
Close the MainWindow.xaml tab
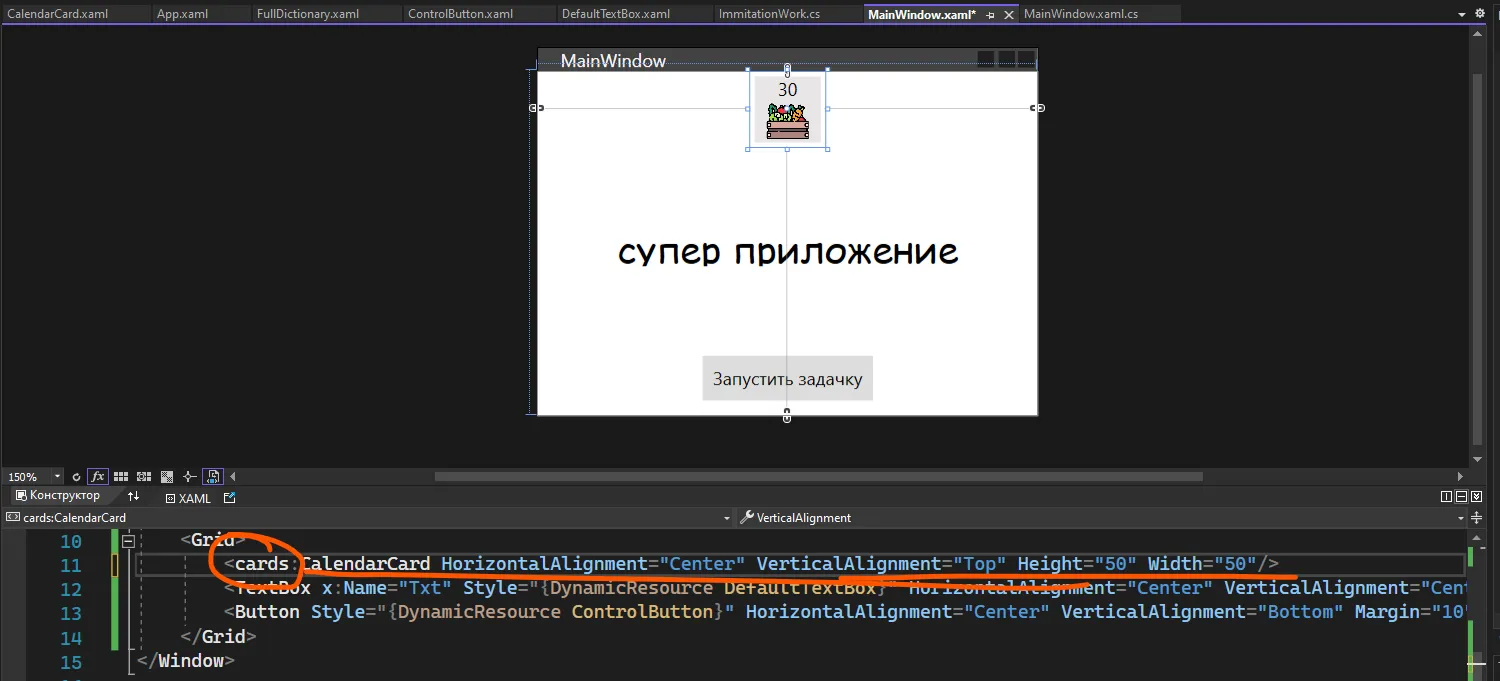(1007, 15)
